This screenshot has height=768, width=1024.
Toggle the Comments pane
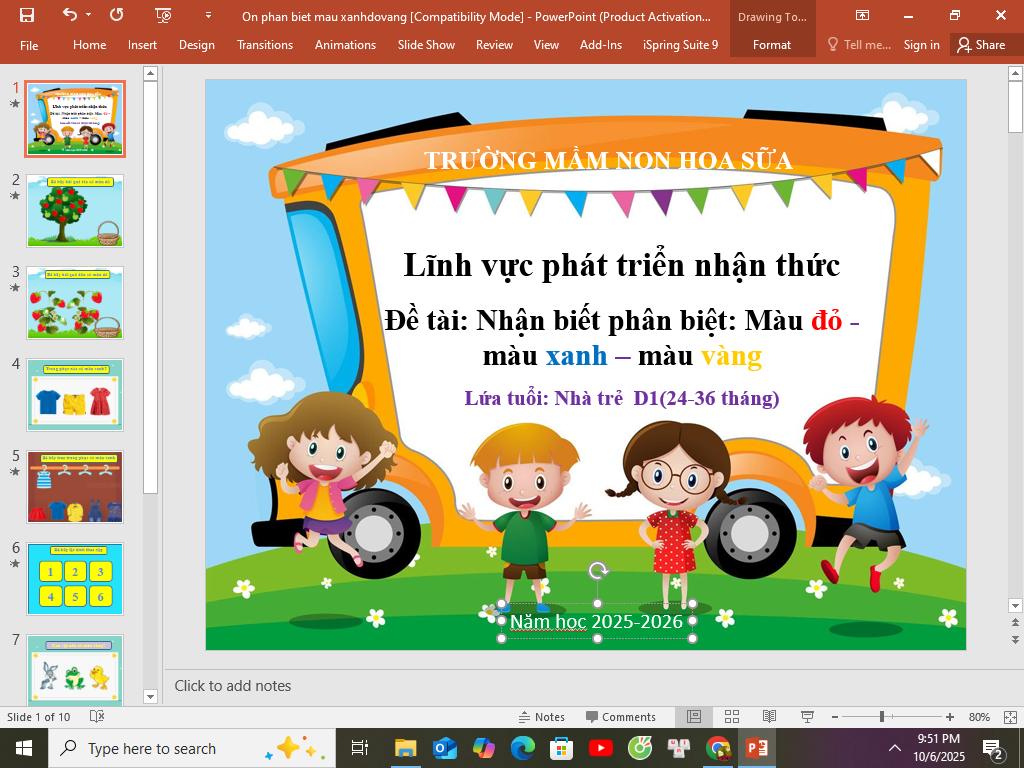point(620,717)
